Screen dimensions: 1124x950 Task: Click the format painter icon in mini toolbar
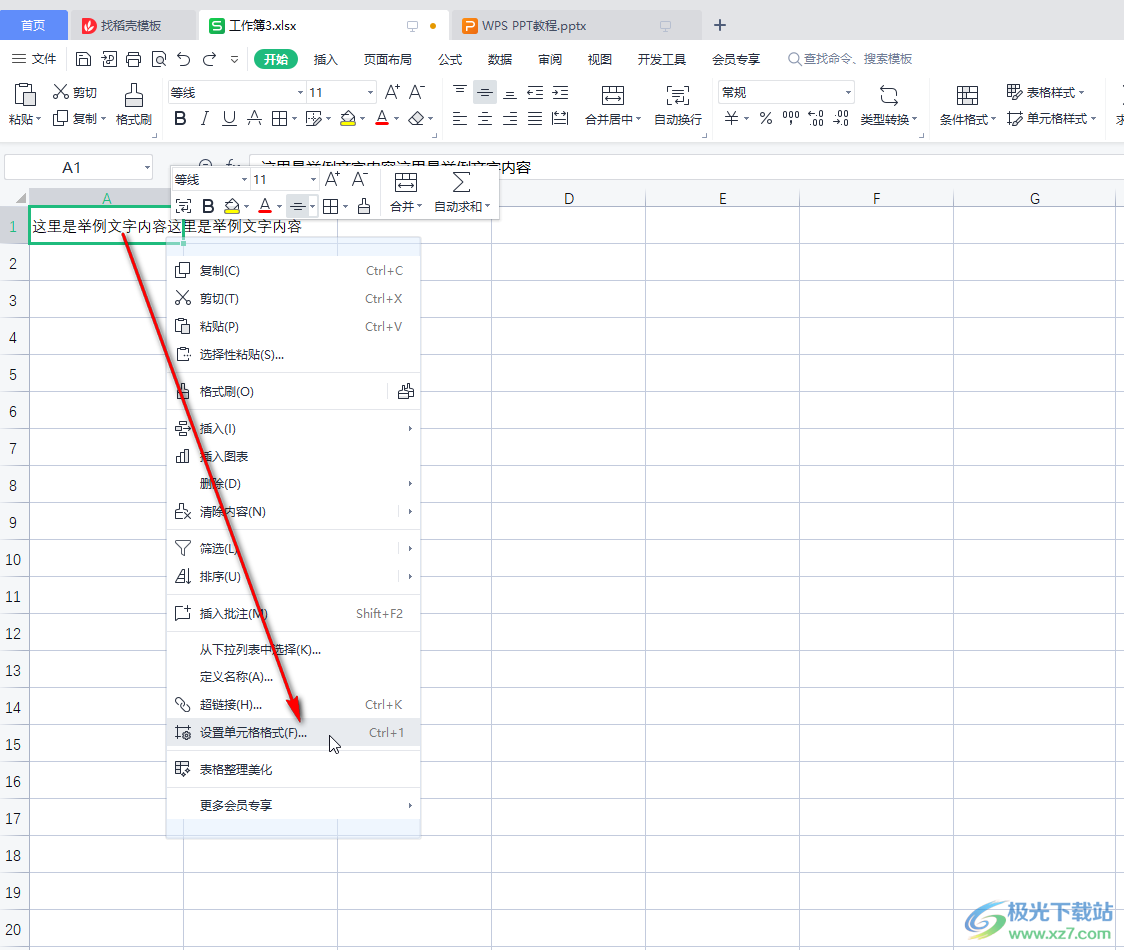pos(364,206)
